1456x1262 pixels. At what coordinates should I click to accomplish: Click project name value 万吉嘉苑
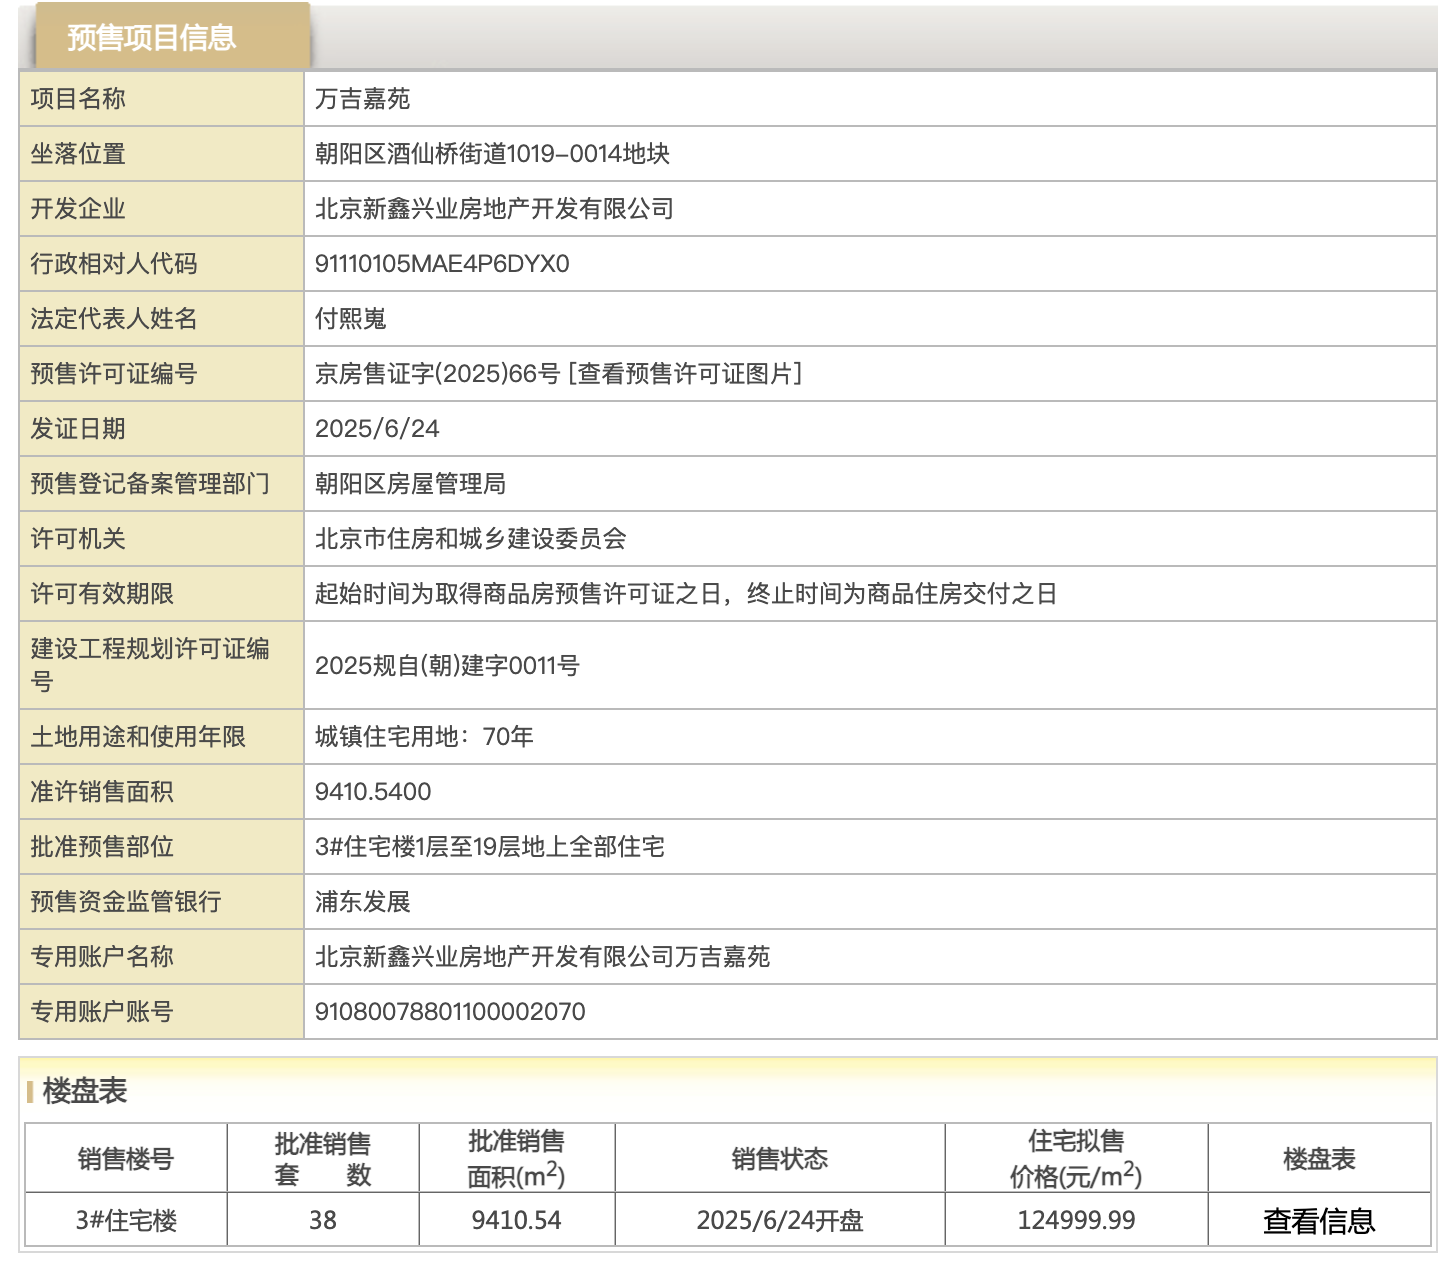point(362,99)
